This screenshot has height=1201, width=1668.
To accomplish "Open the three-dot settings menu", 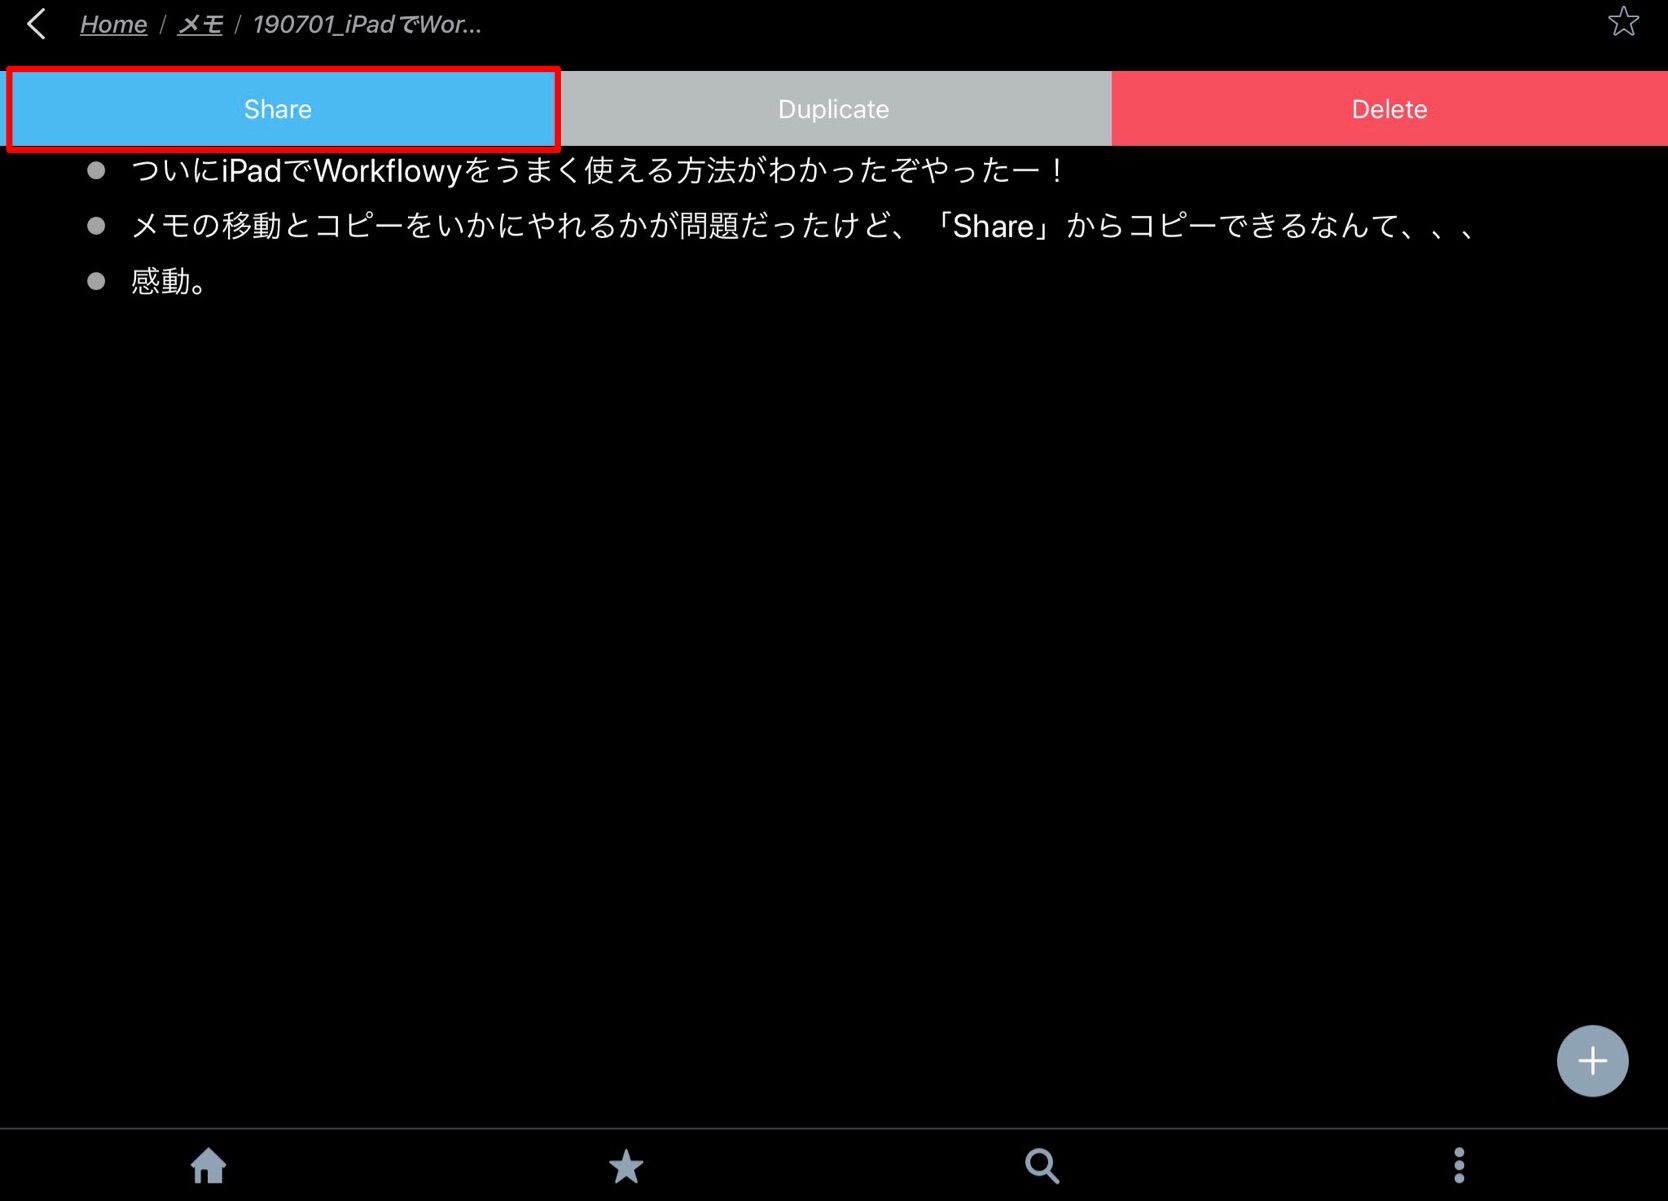I will pyautogui.click(x=1459, y=1165).
